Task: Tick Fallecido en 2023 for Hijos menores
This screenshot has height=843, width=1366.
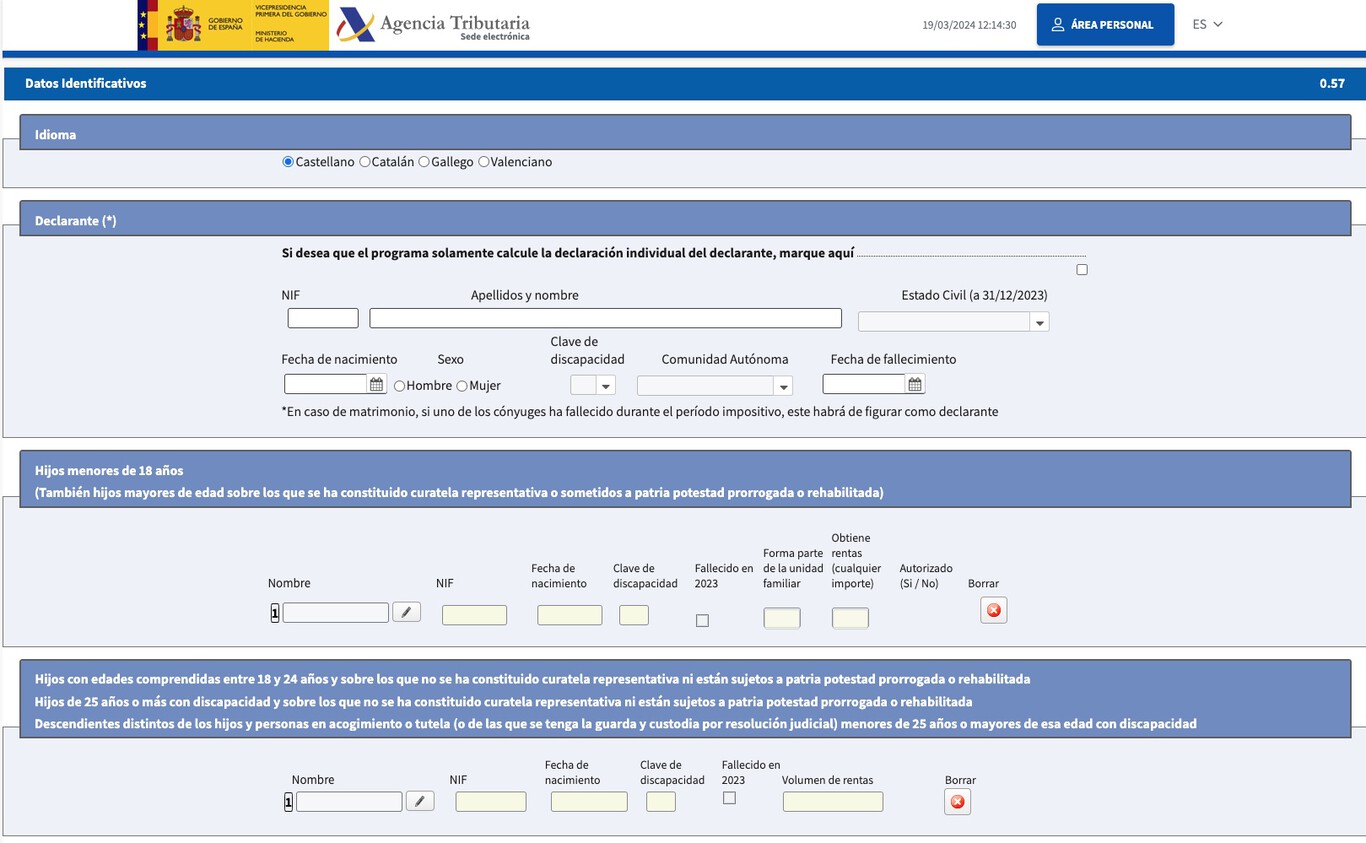Action: coord(702,620)
